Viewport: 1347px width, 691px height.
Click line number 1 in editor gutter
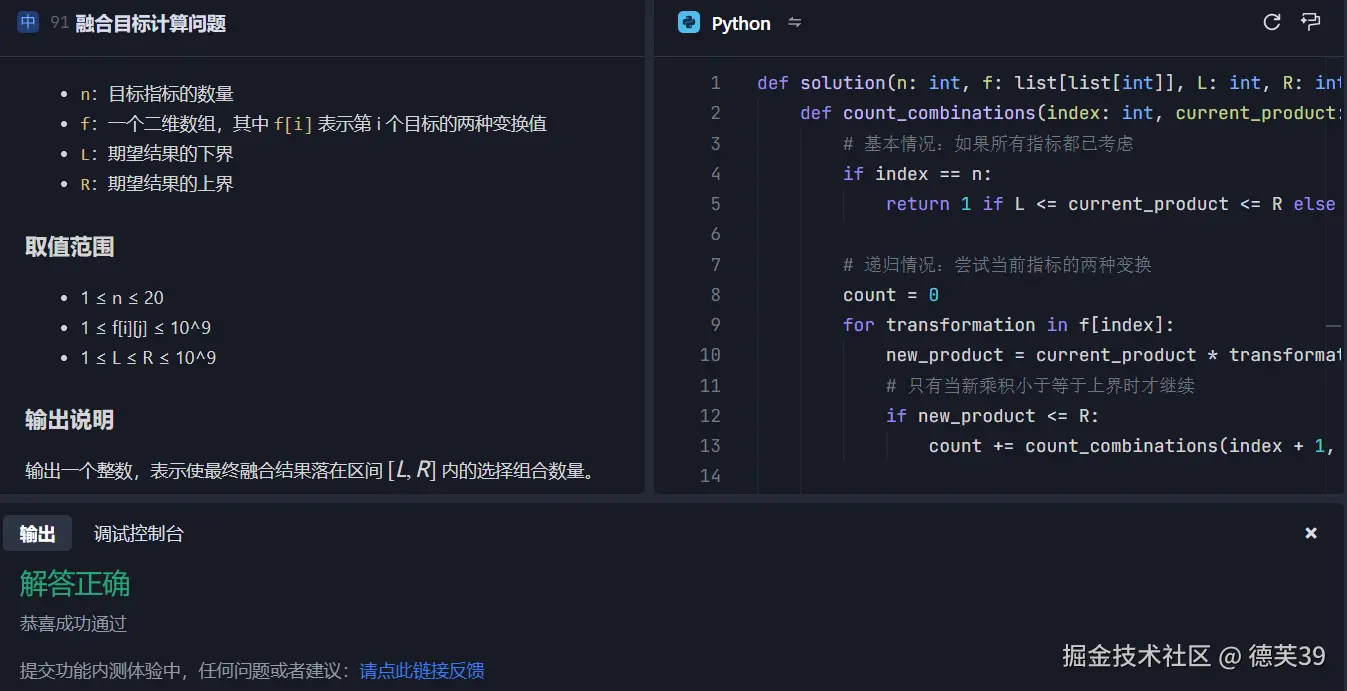(x=715, y=83)
